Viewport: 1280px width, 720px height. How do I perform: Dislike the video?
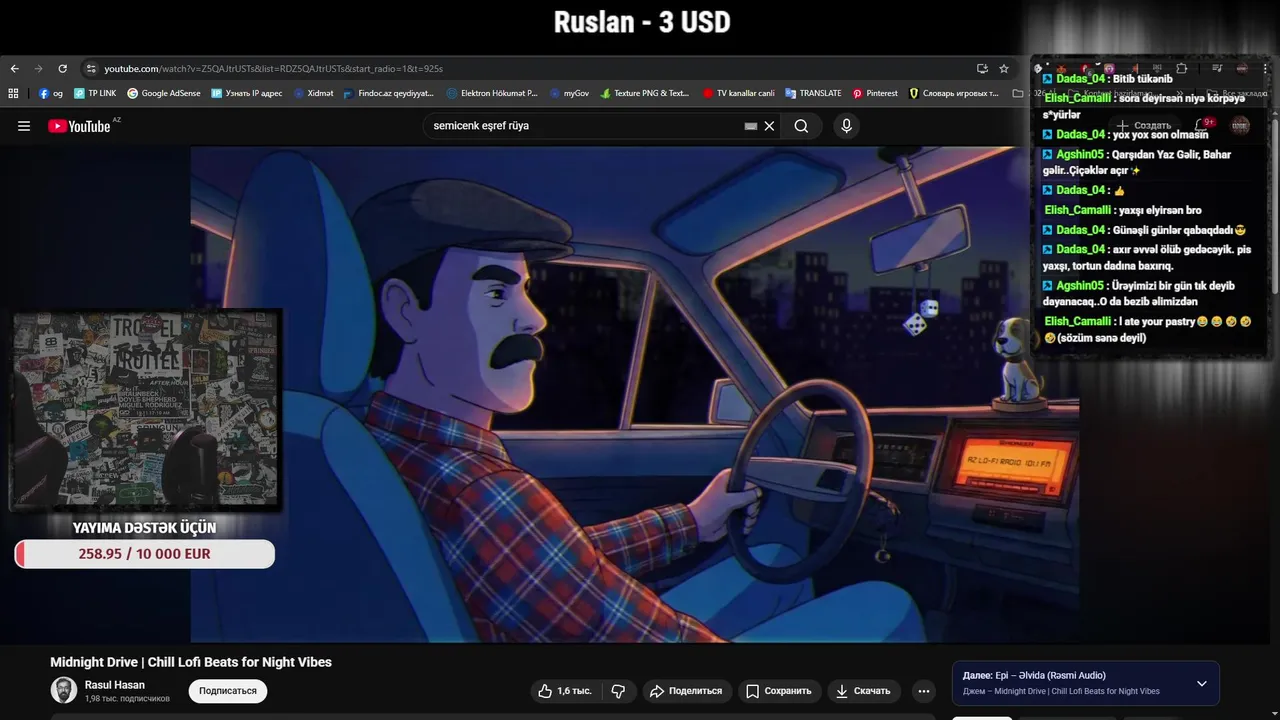(x=618, y=691)
